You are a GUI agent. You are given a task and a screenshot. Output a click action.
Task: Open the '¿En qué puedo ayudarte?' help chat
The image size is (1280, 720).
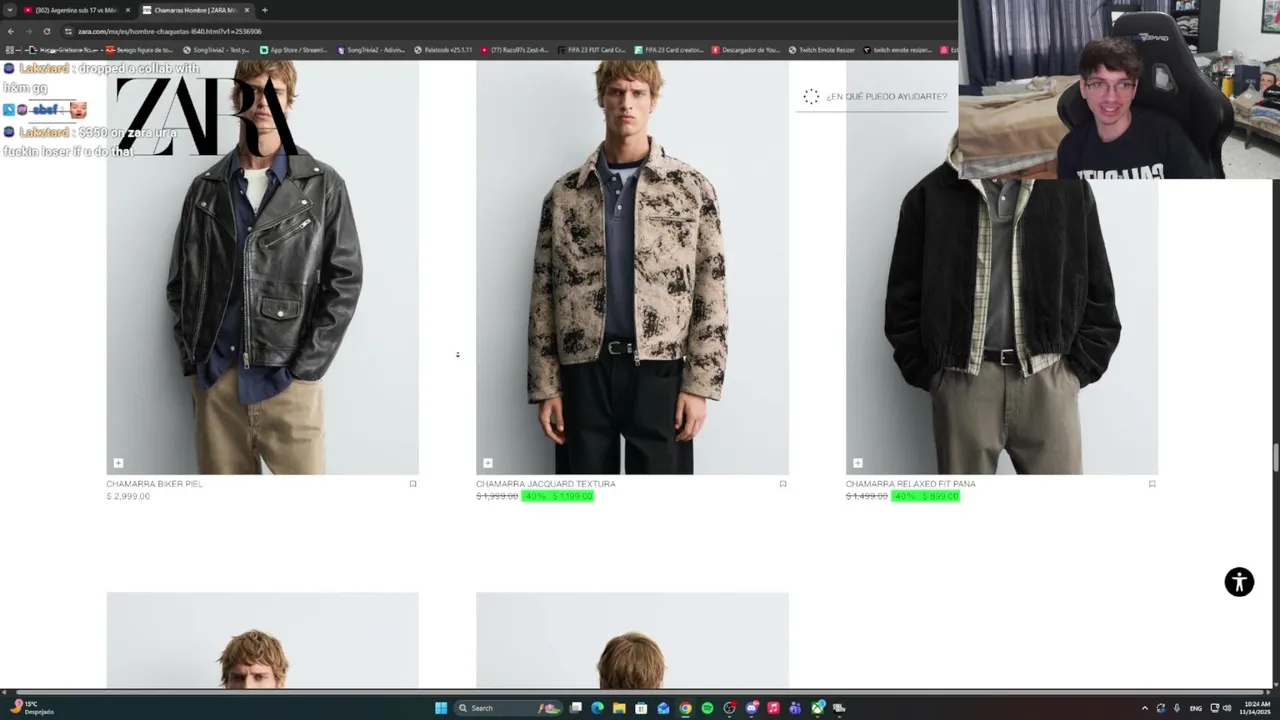pyautogui.click(x=875, y=97)
